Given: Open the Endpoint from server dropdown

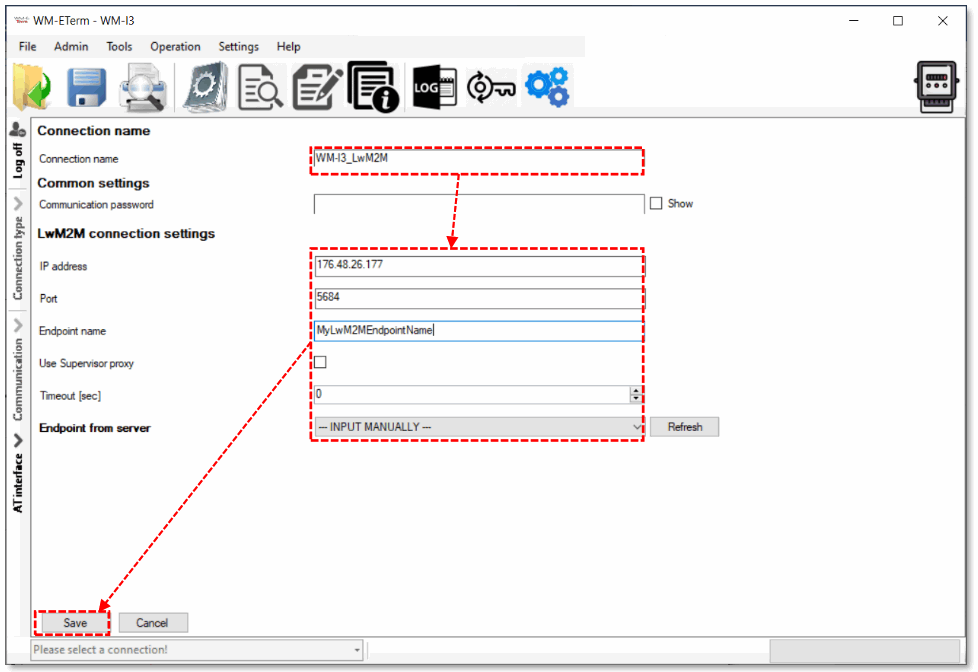Looking at the screenshot, I should pos(636,427).
